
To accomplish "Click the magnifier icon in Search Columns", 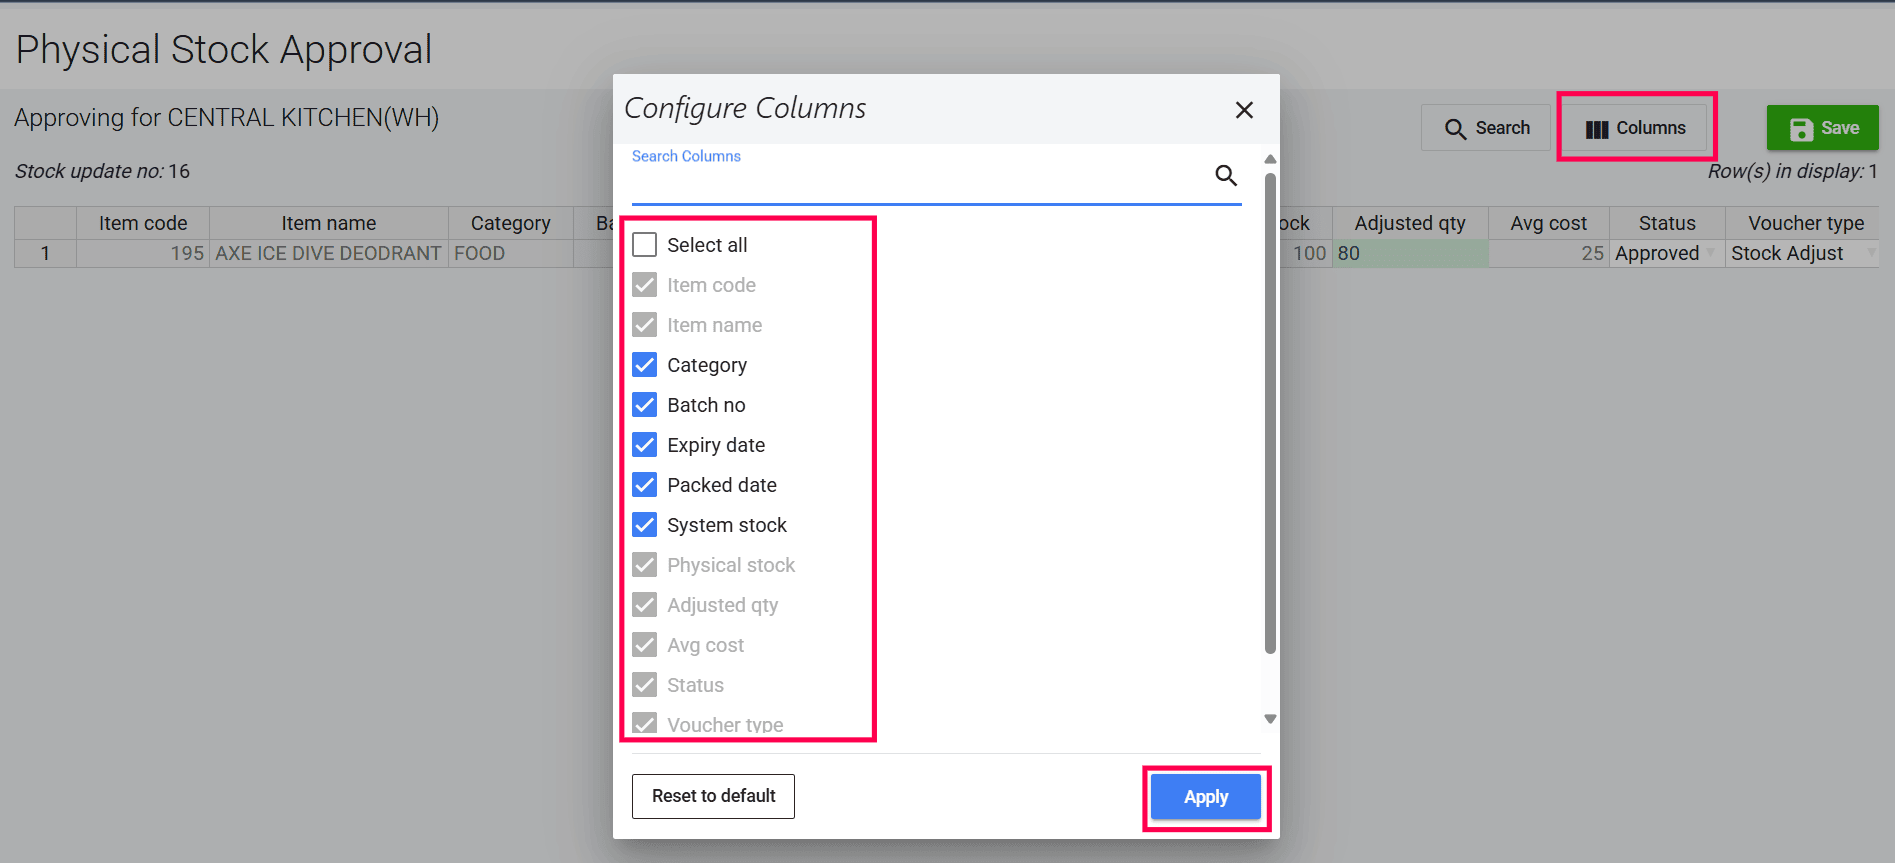I will click(1226, 176).
